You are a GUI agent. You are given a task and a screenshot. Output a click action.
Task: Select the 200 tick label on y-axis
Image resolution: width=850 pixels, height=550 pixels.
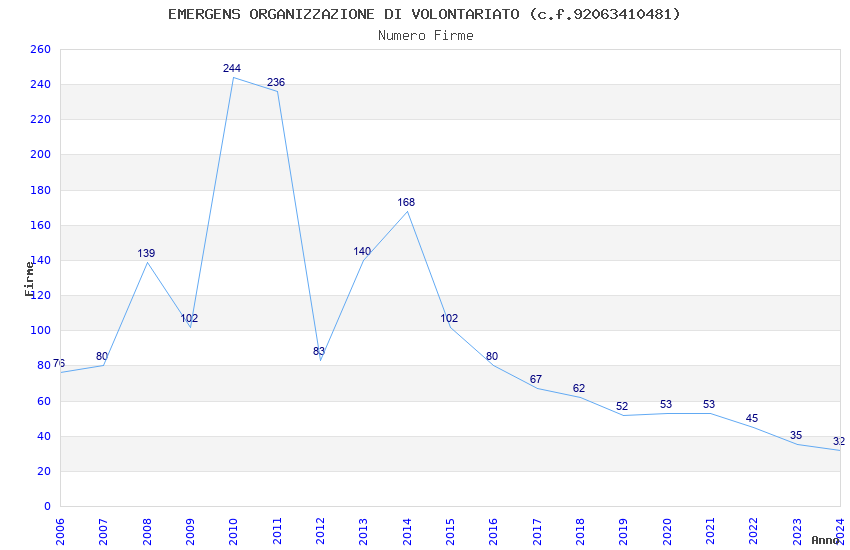[40, 154]
